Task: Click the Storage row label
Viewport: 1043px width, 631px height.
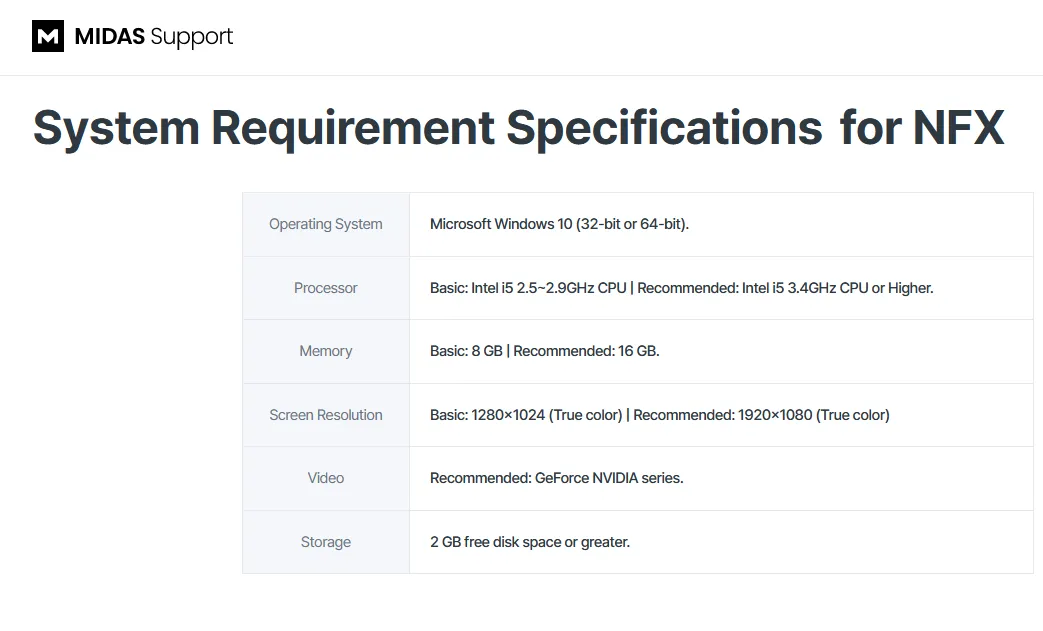Action: 325,542
